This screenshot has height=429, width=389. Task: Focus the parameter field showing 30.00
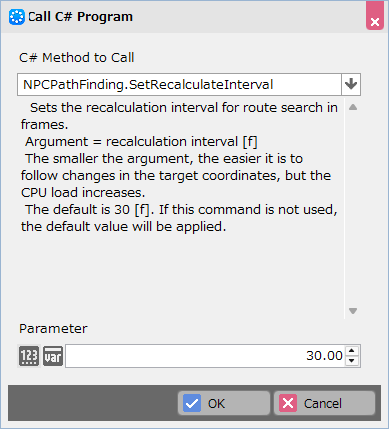205,356
